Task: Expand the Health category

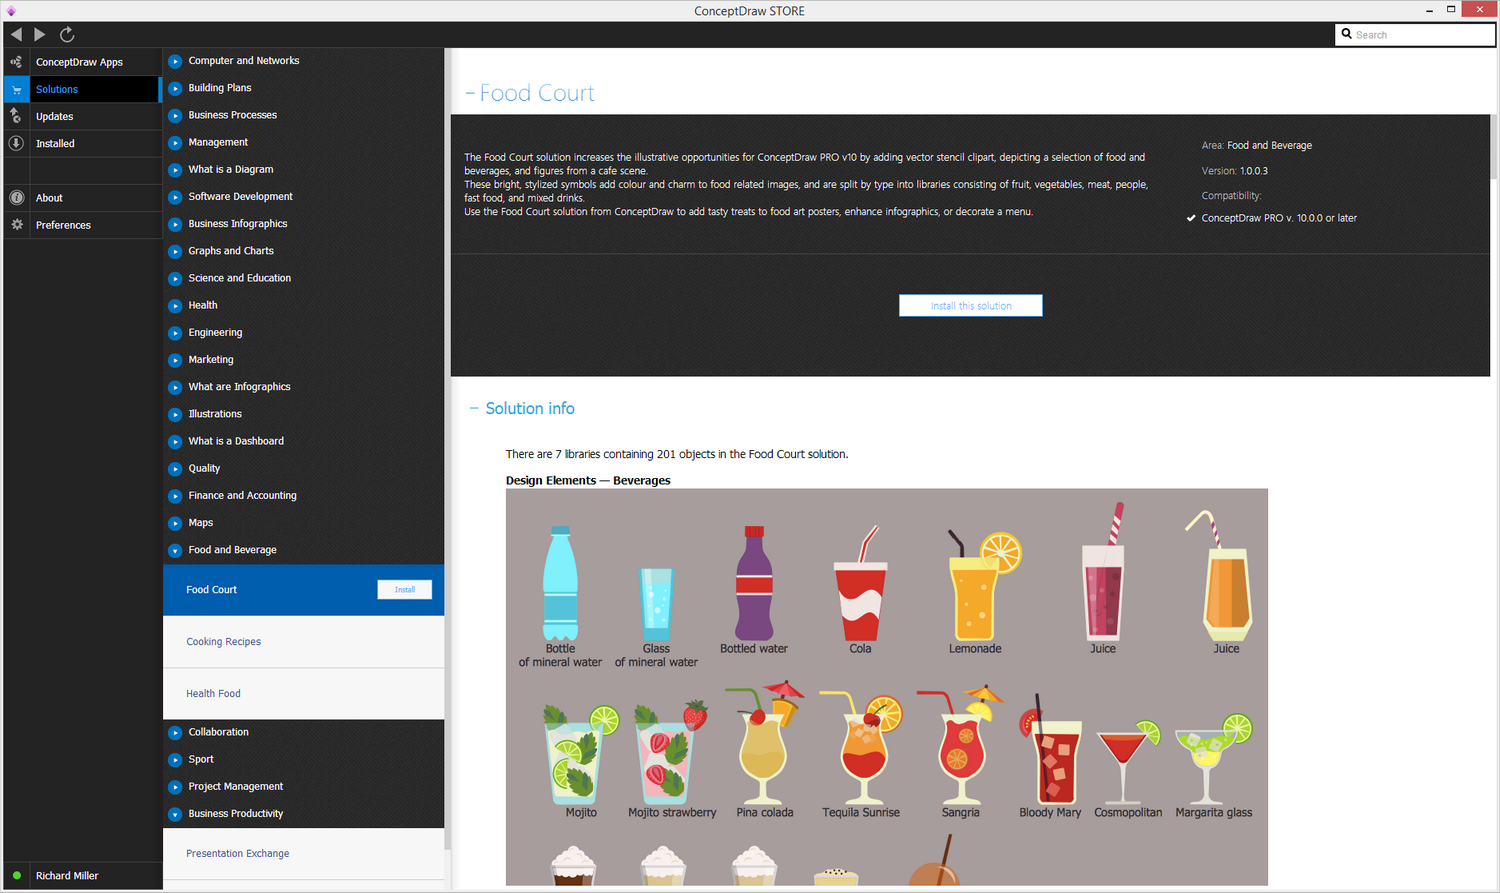Action: [175, 306]
